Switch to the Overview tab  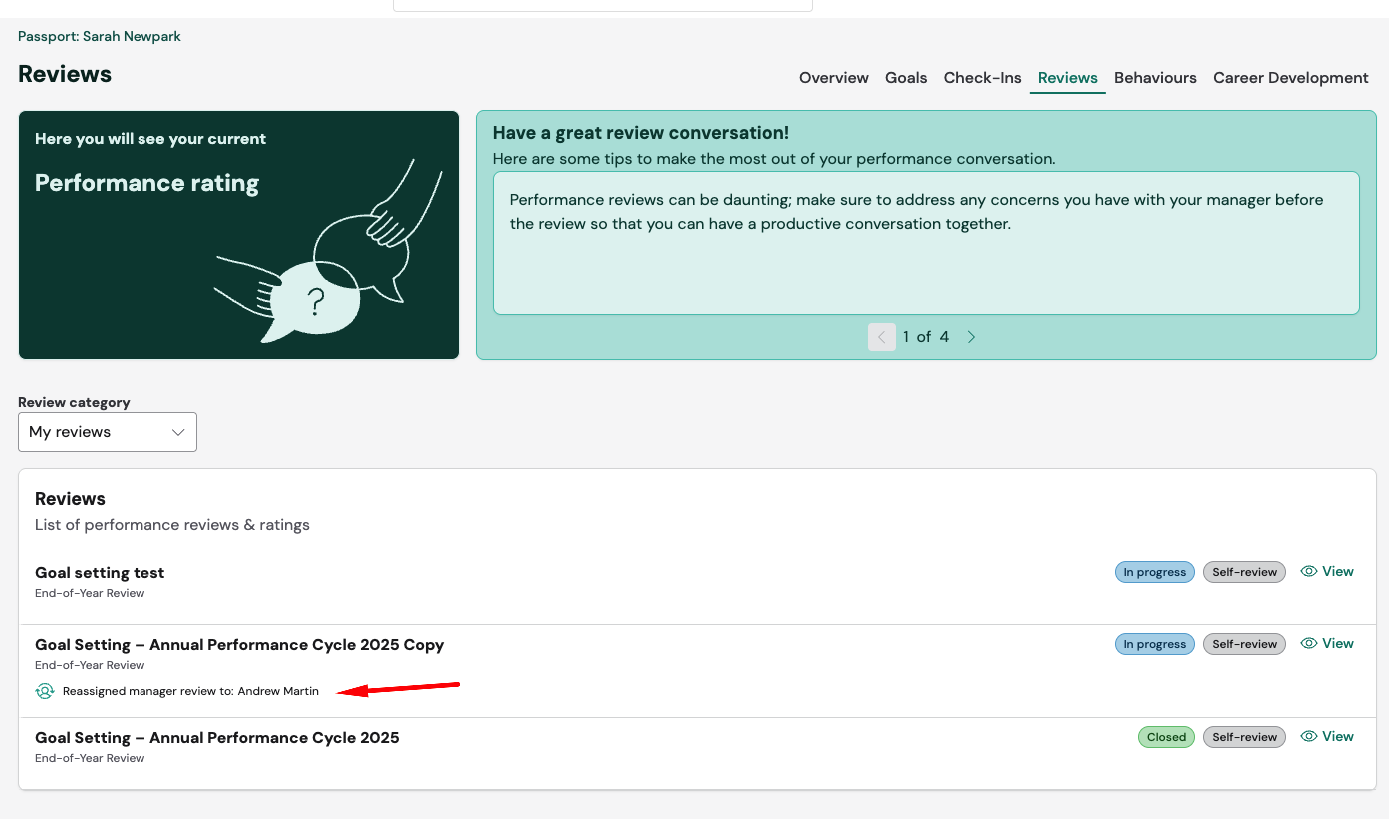(833, 78)
